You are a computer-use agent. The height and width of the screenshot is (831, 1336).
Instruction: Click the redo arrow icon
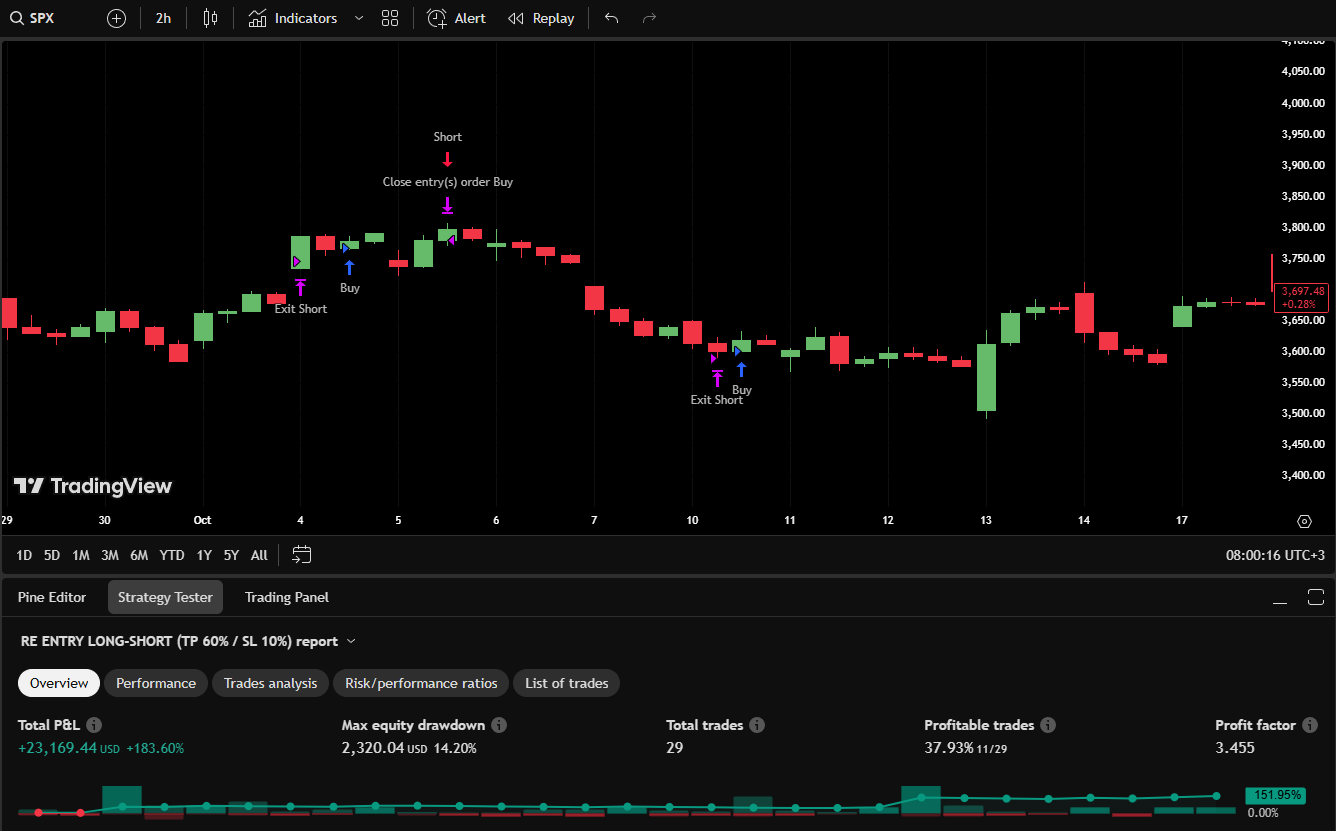click(x=649, y=18)
